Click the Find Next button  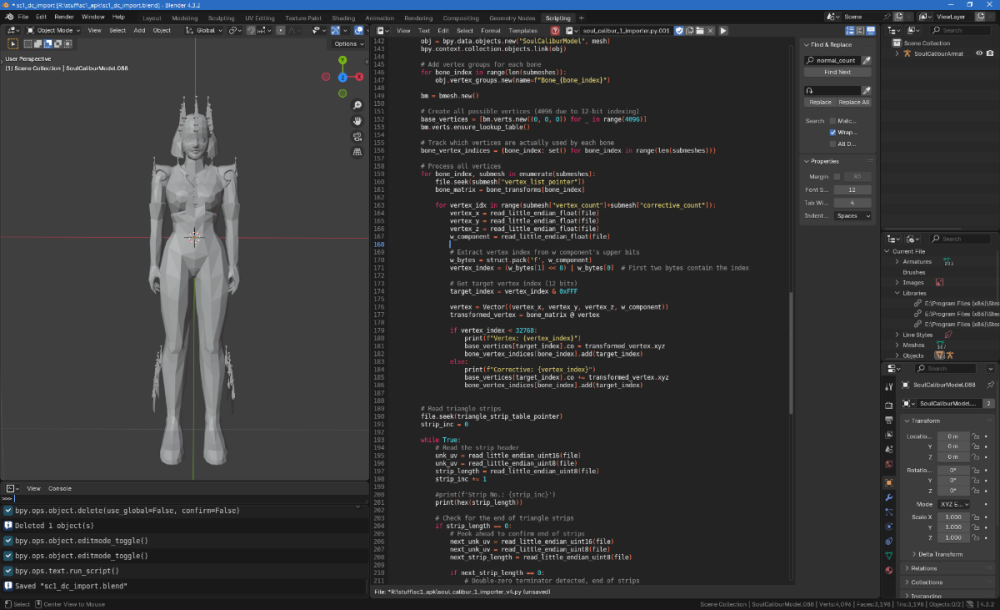point(837,72)
